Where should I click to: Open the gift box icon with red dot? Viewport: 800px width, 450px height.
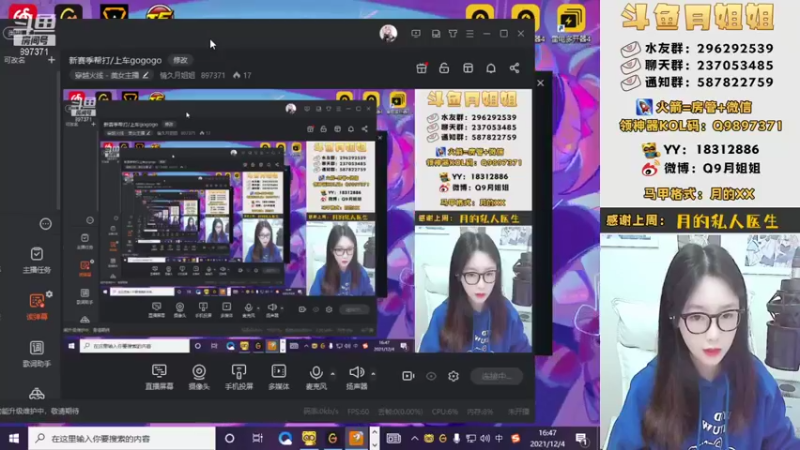point(421,68)
